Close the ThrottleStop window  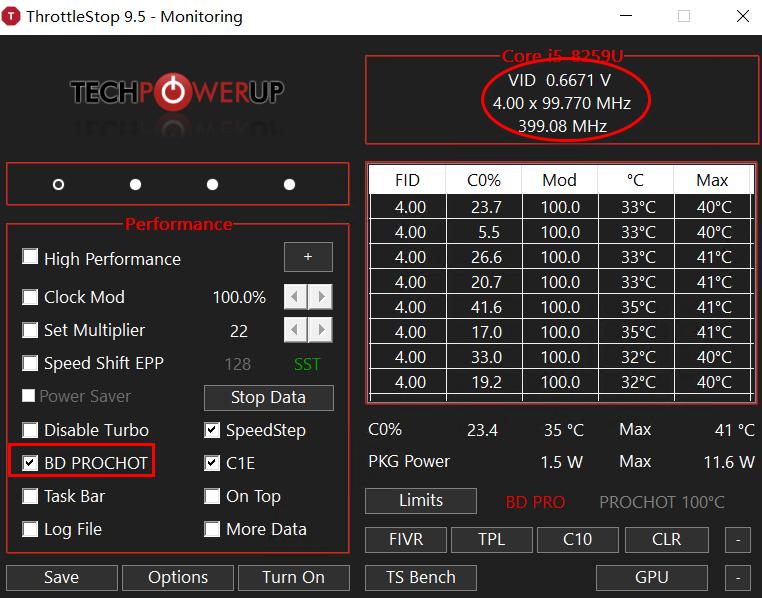click(743, 16)
